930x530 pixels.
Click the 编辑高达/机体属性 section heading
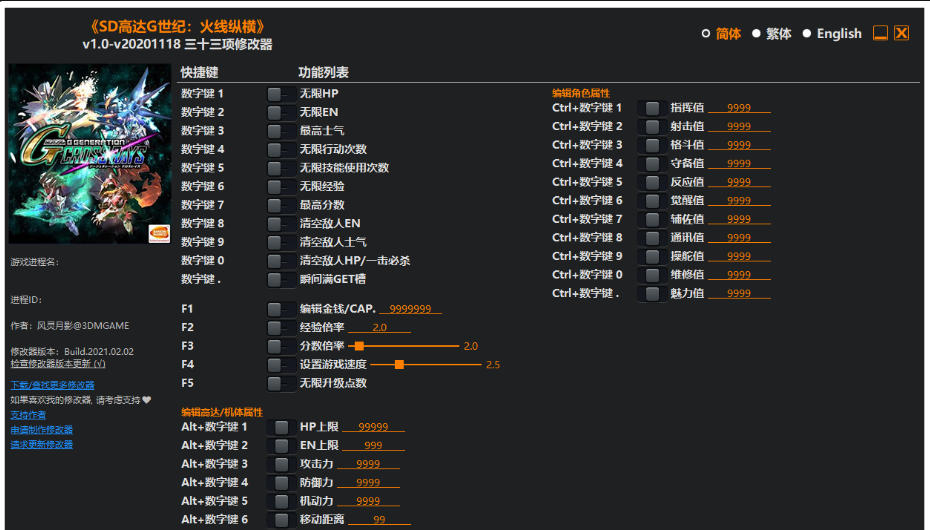pos(222,412)
